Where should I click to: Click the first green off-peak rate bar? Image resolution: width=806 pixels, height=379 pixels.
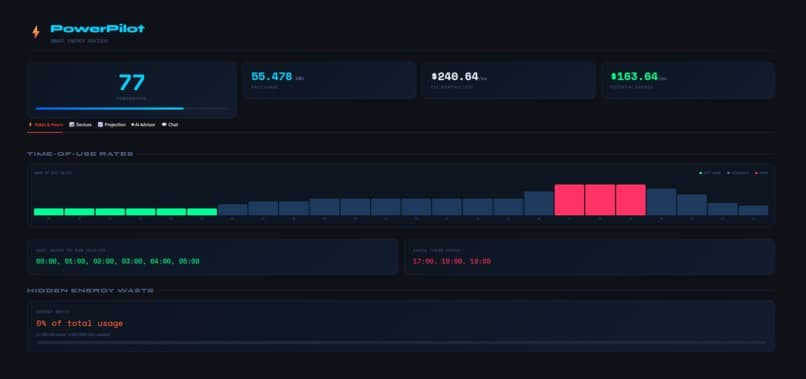(49, 212)
